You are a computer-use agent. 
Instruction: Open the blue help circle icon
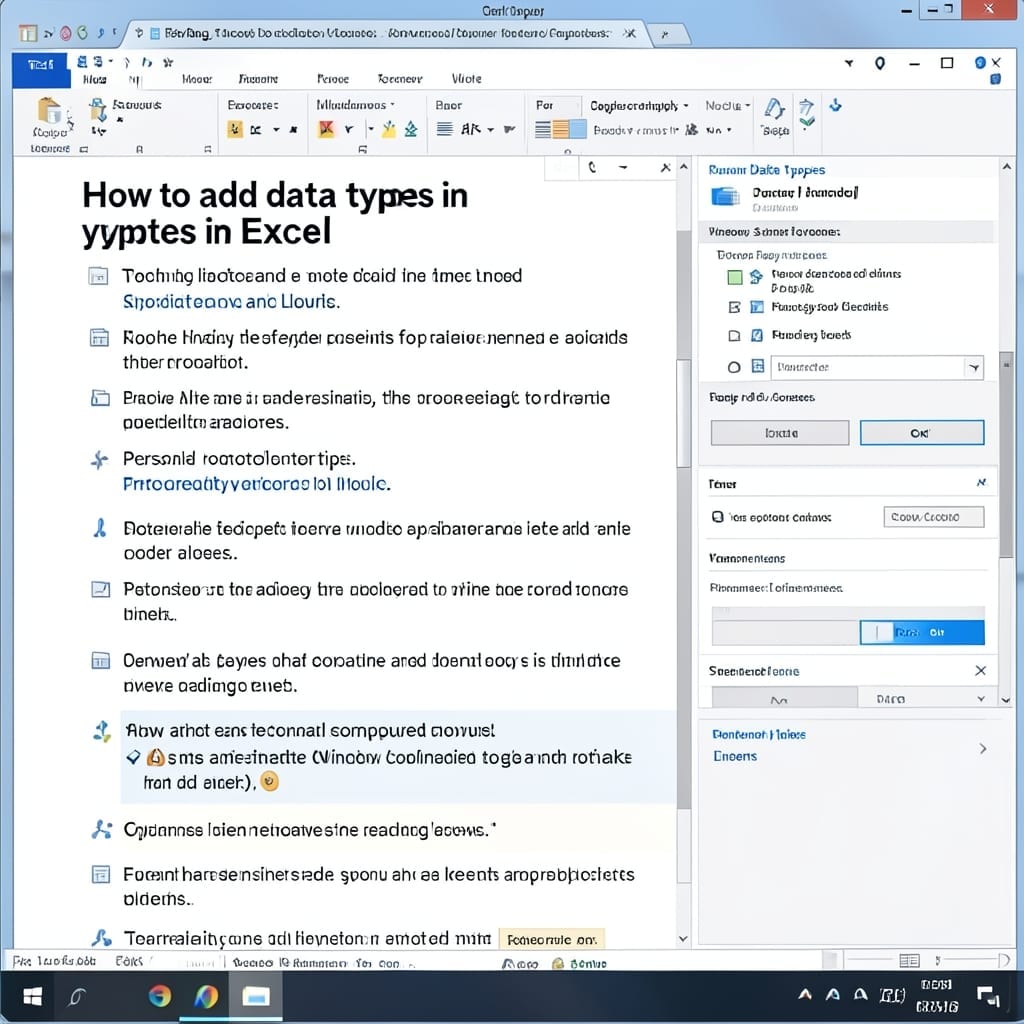point(980,63)
